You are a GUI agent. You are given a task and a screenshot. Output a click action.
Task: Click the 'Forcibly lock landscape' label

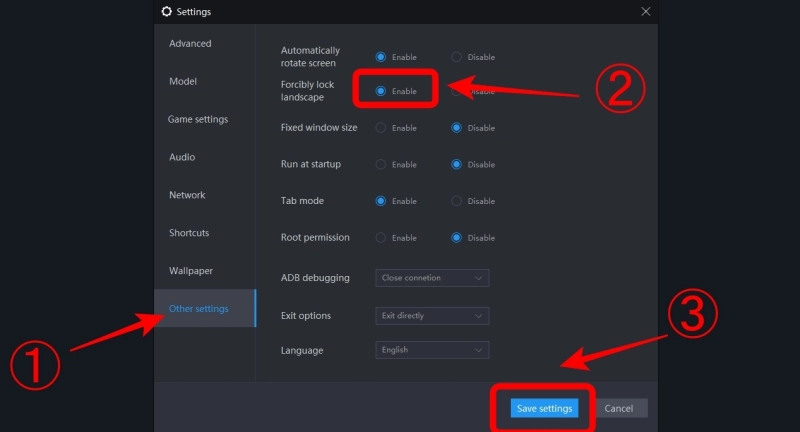[308, 91]
